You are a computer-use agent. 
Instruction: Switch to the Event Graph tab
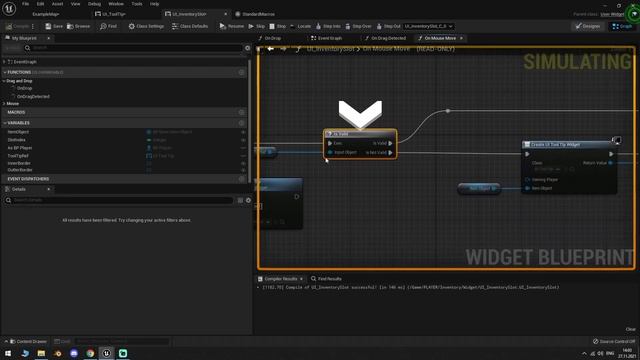point(327,38)
